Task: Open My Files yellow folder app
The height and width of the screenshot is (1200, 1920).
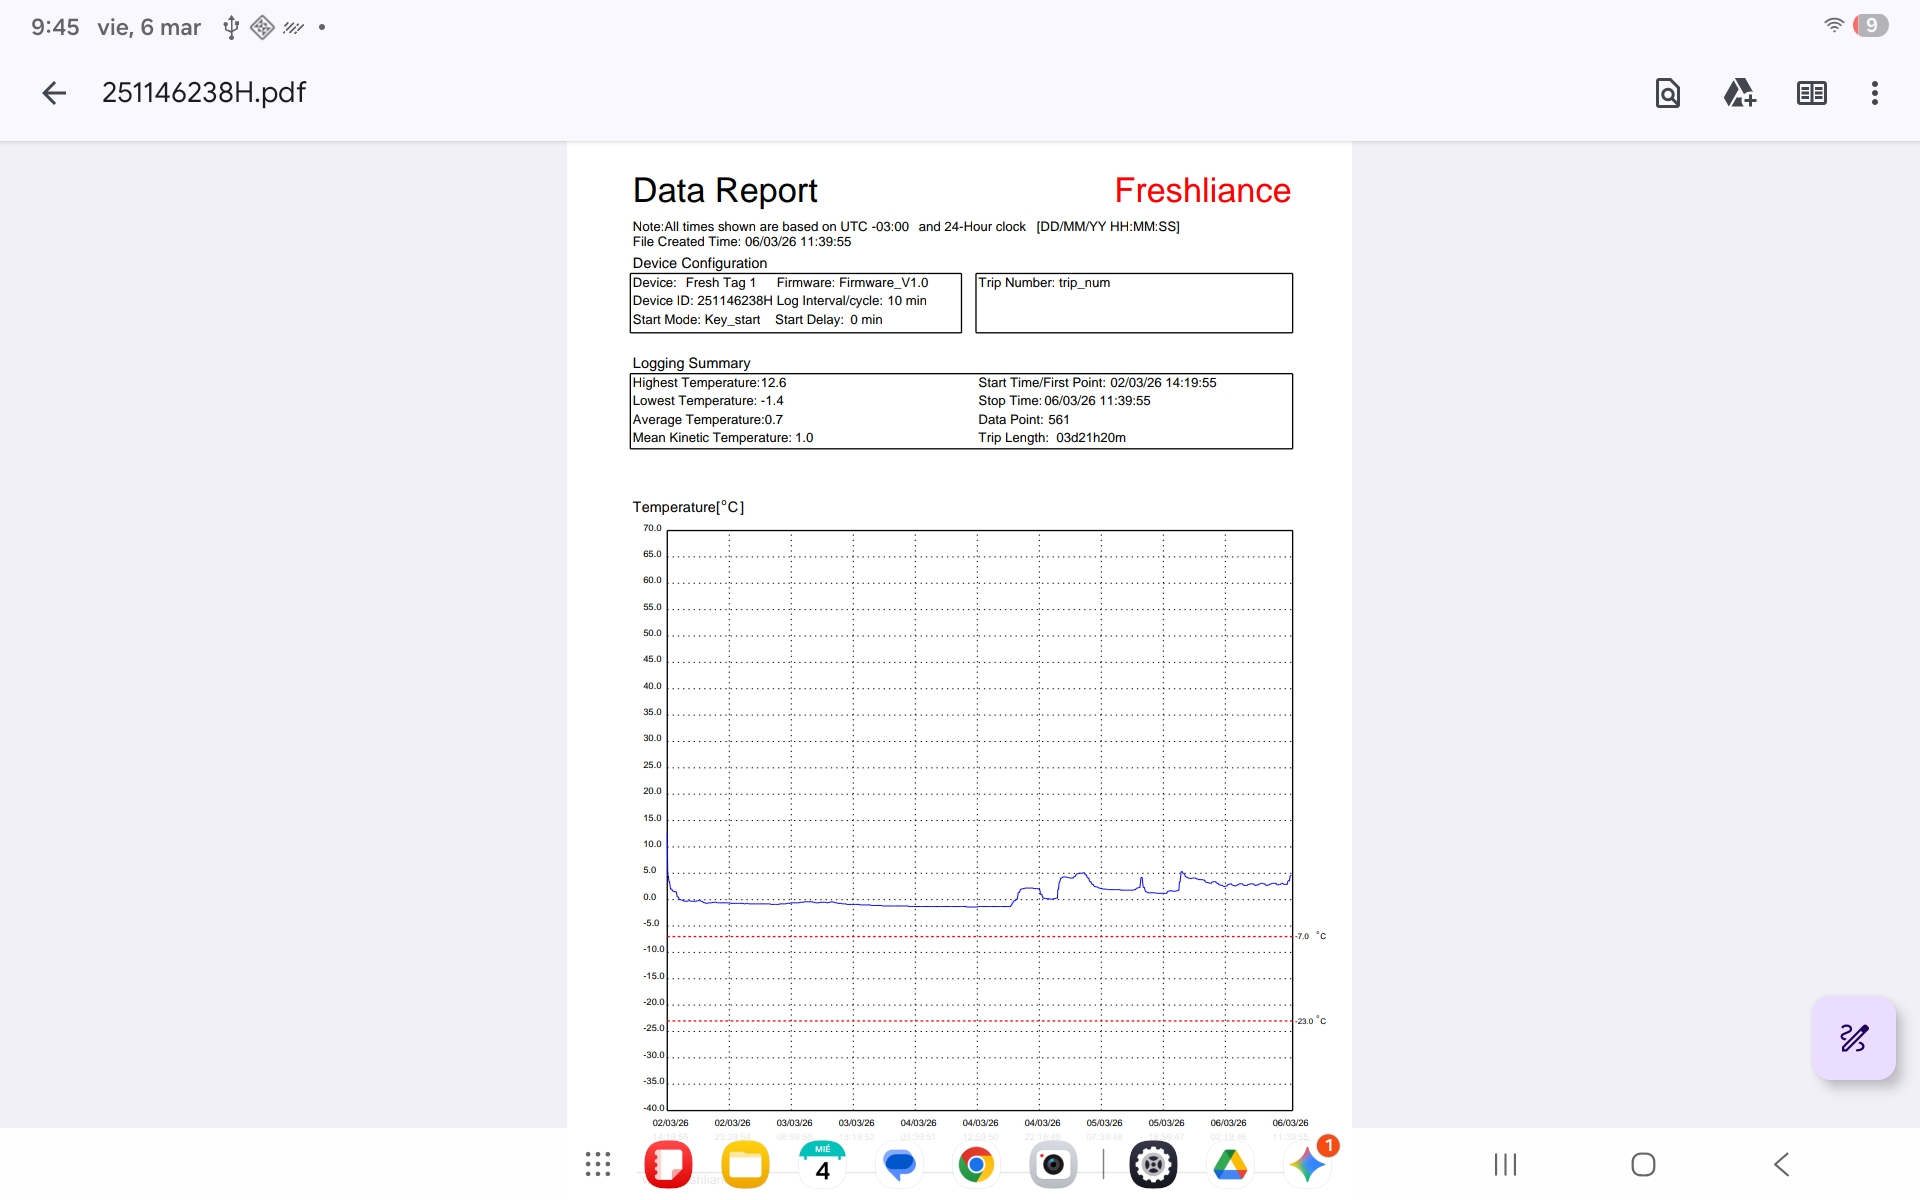Action: 745,1164
